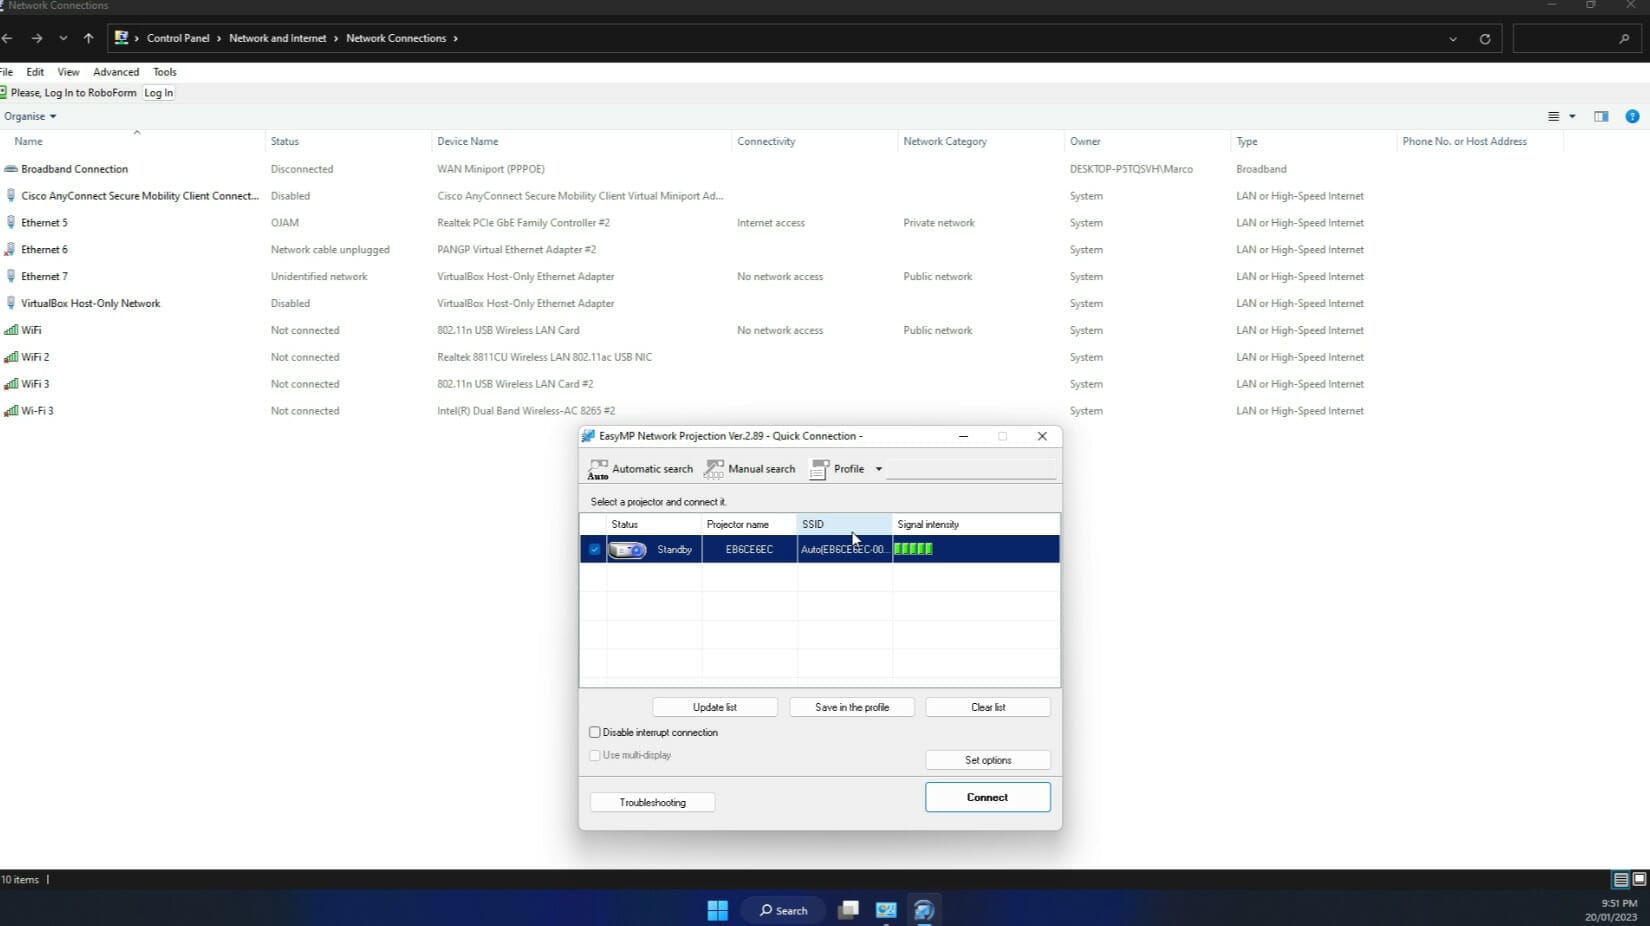This screenshot has height=926, width=1650.
Task: Open the Advanced menu
Action: (115, 71)
